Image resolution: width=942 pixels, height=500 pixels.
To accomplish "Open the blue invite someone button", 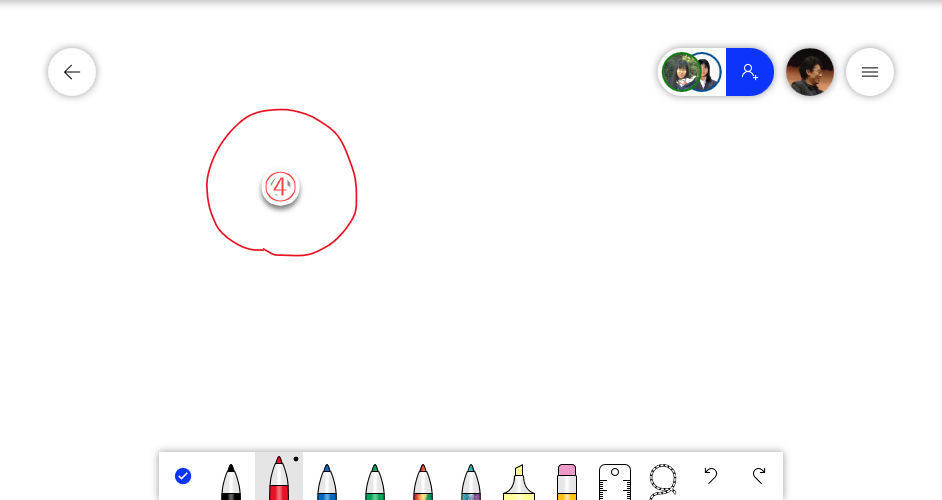I will pos(749,72).
